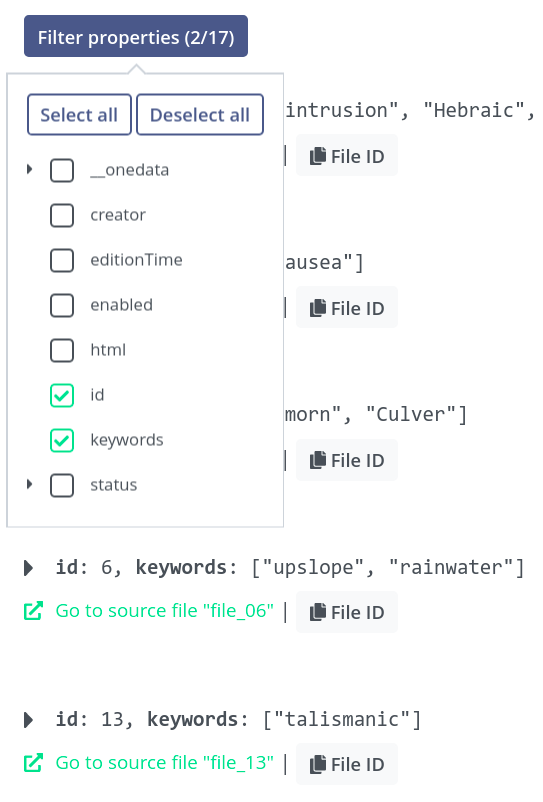Image resolution: width=543 pixels, height=802 pixels.
Task: Copy File ID for file_06
Action: point(347,612)
